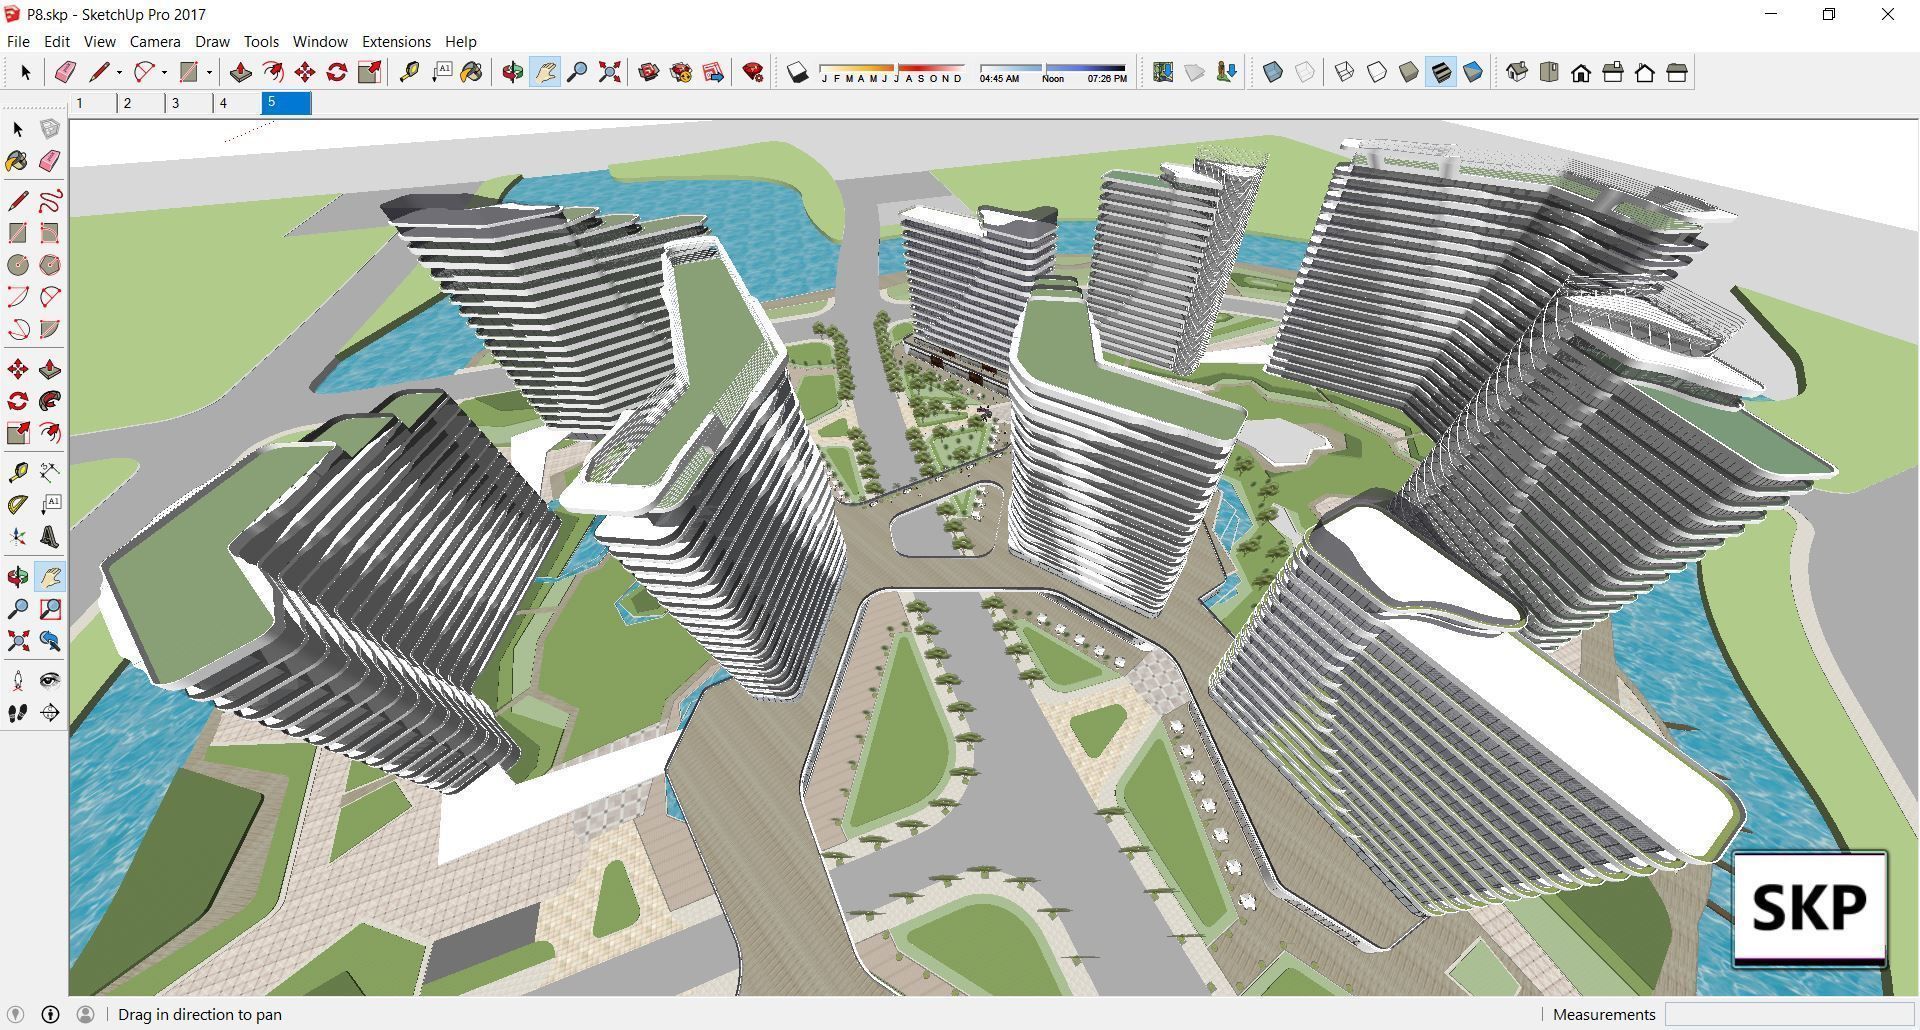Click the model credits status icon

pos(50,1014)
